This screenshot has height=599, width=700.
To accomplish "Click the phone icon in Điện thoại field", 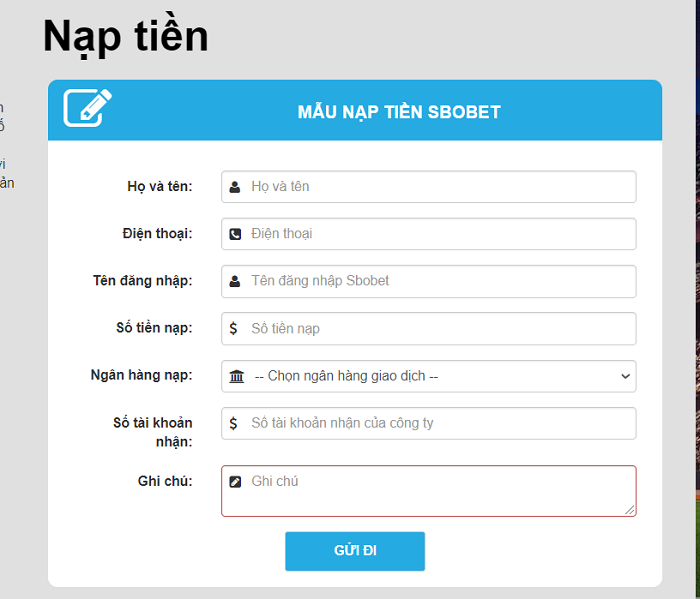I will pos(235,234).
